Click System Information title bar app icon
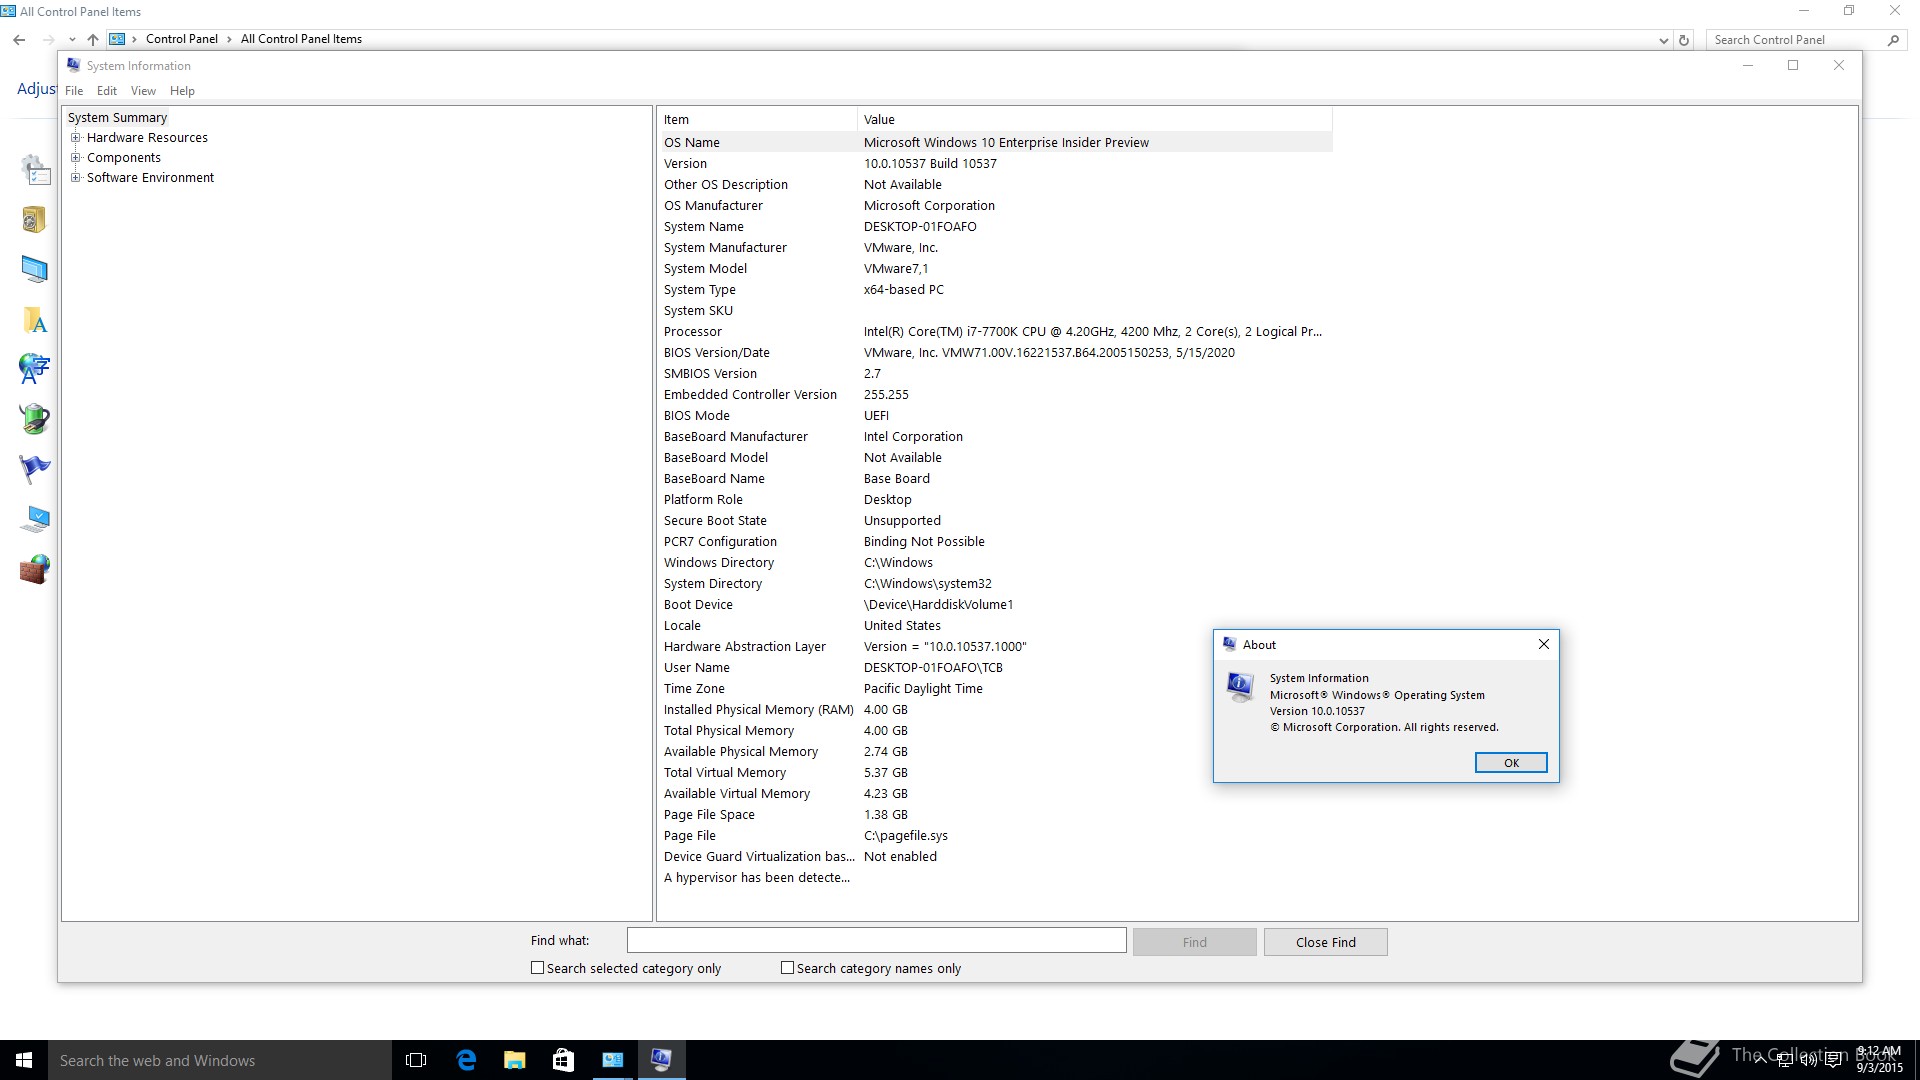The width and height of the screenshot is (1920, 1080). coord(73,65)
